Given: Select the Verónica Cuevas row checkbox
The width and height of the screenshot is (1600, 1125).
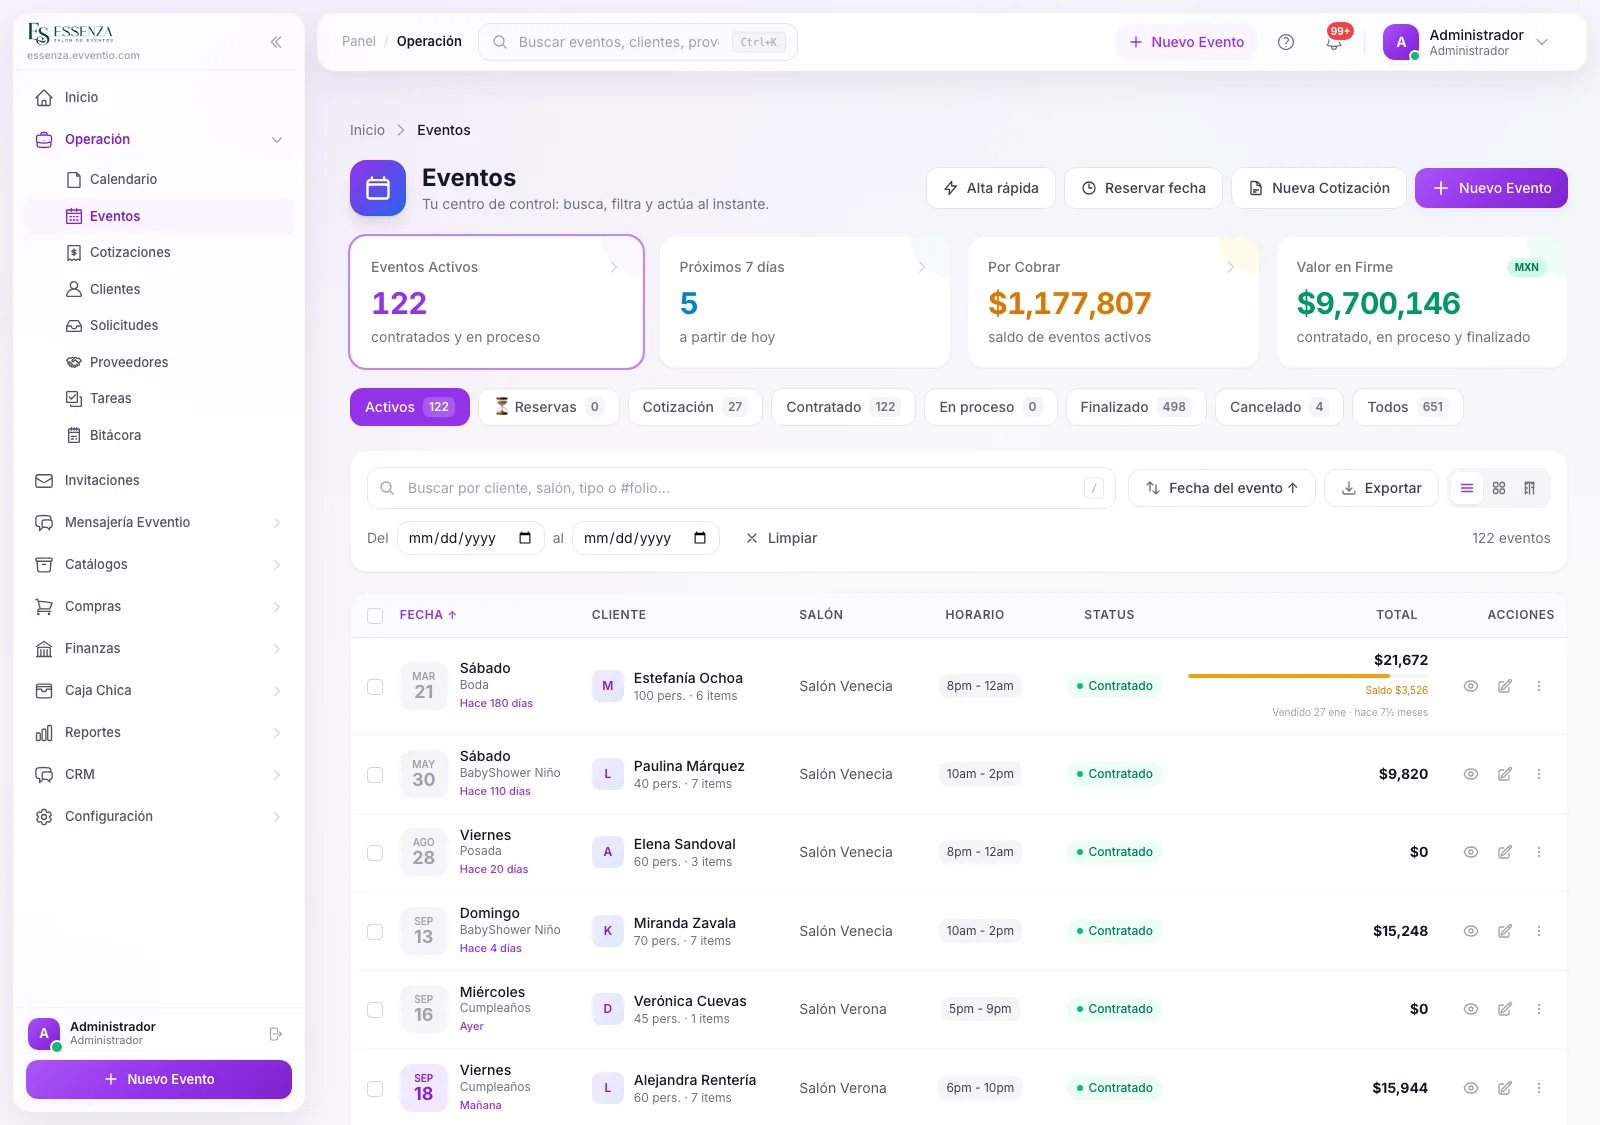Looking at the screenshot, I should [x=375, y=1010].
